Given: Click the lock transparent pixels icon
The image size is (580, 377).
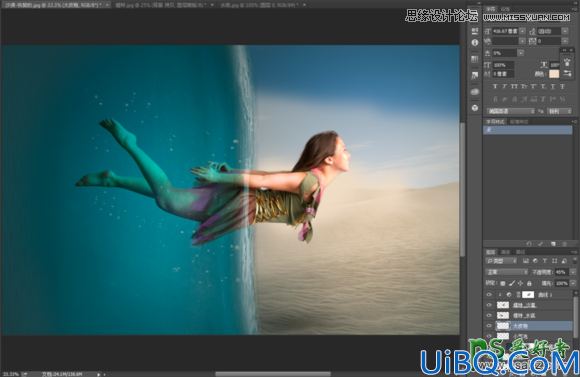Looking at the screenshot, I should [503, 283].
